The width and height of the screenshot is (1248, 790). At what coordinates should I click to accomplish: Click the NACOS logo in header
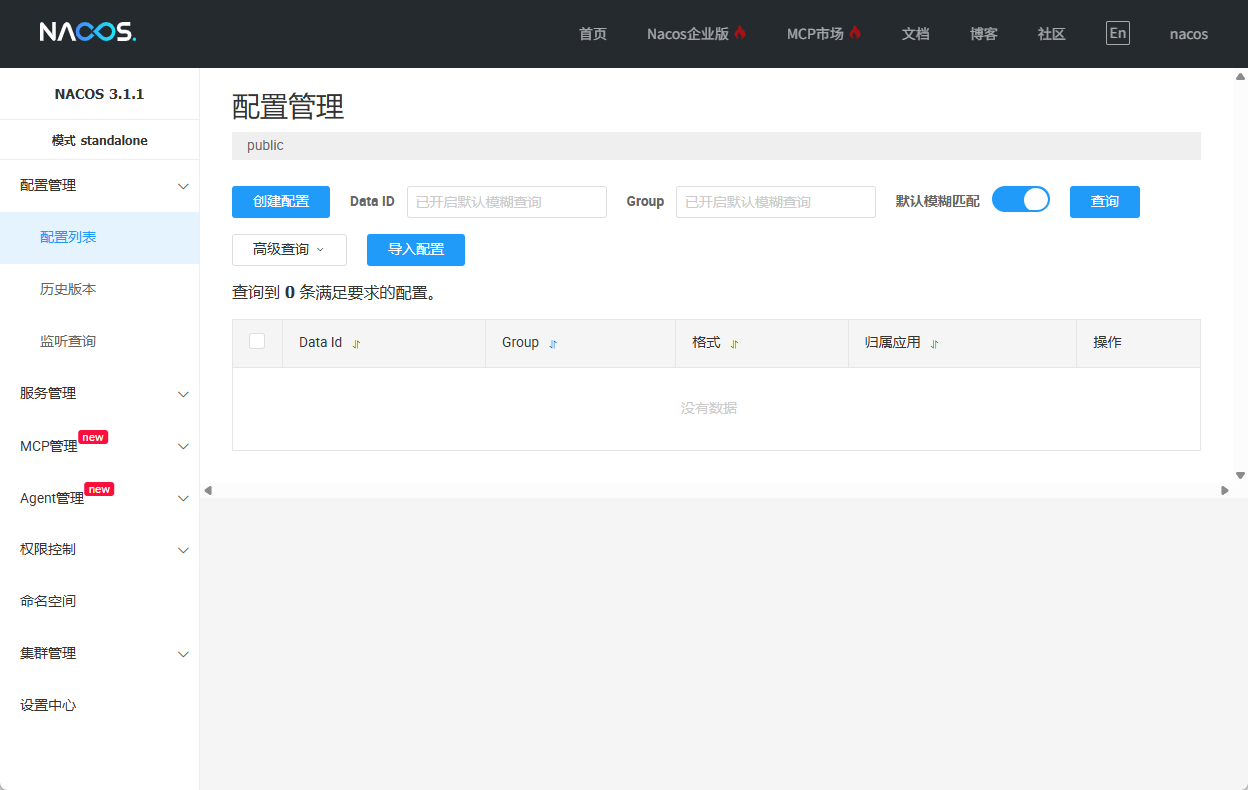88,32
